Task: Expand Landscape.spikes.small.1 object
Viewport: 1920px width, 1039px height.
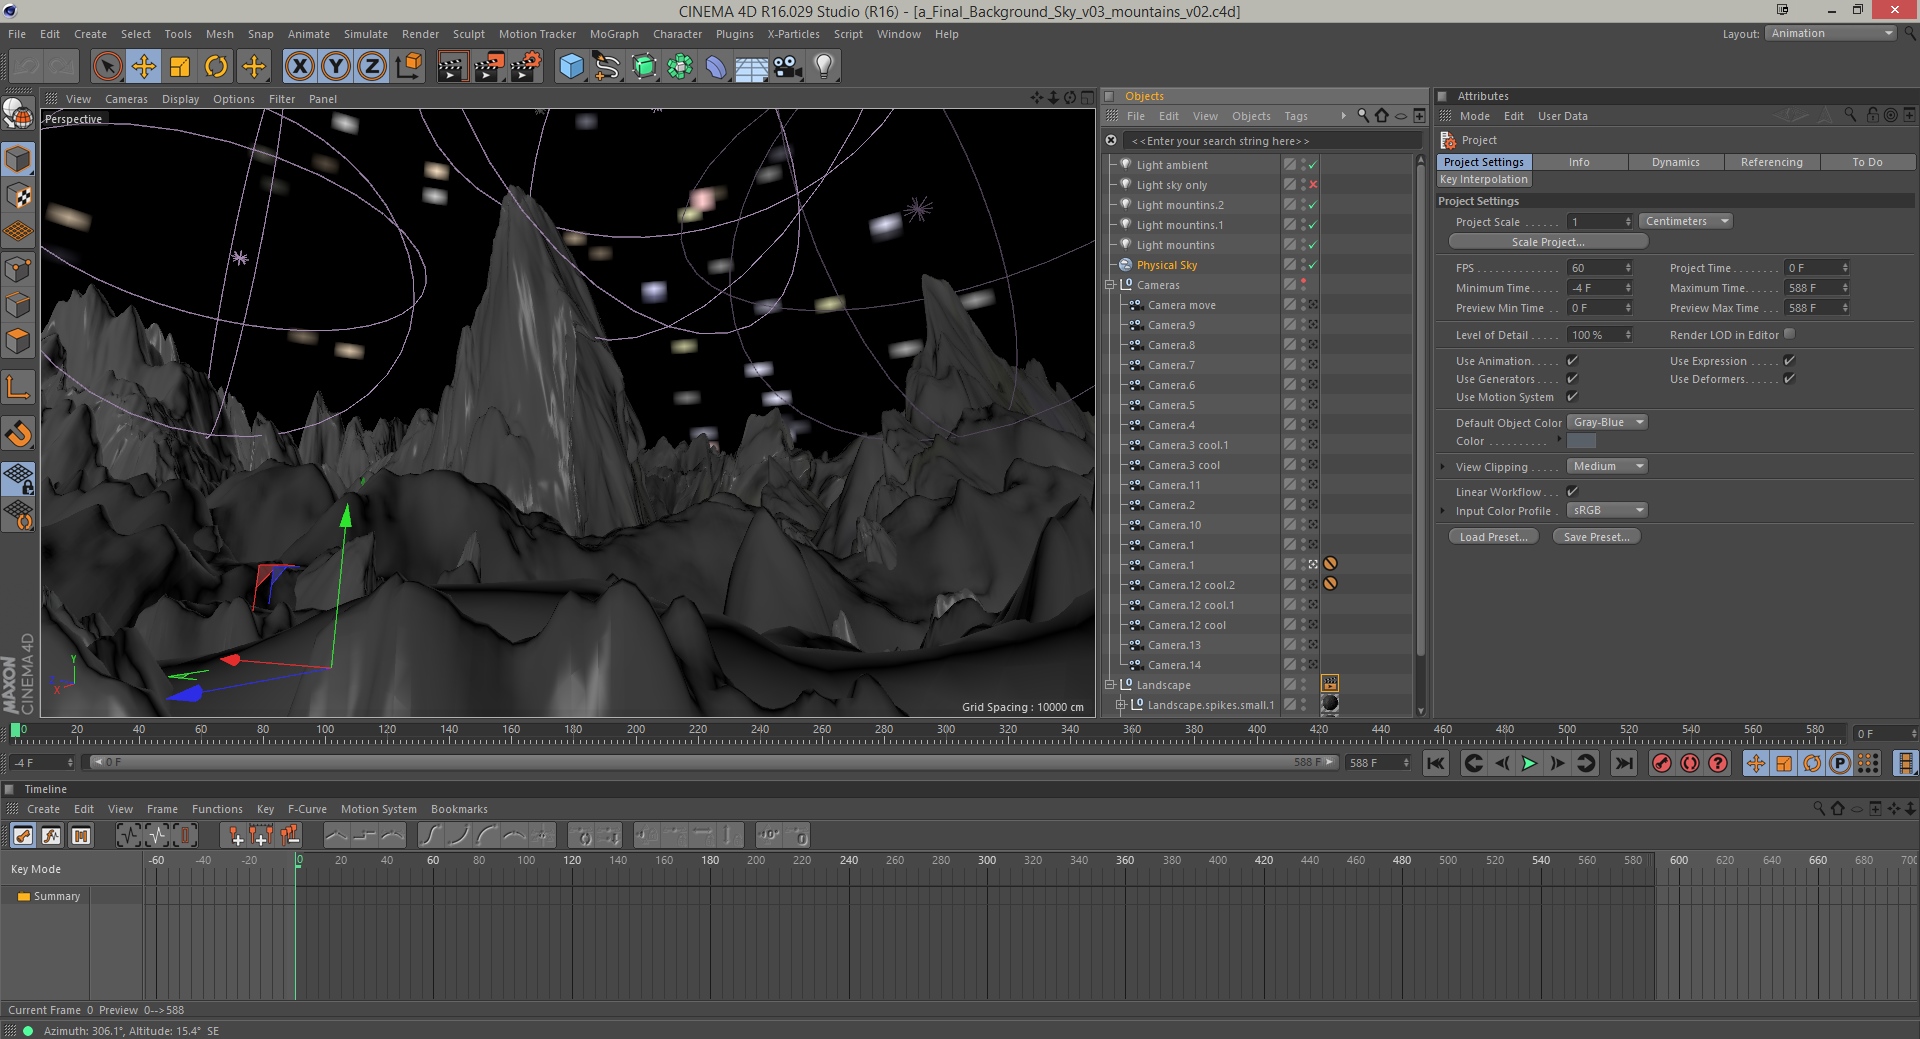Action: pos(1121,705)
